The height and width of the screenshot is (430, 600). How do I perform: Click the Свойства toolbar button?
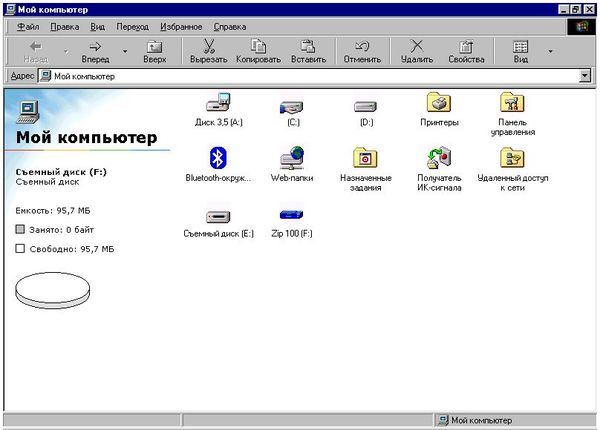coord(466,51)
